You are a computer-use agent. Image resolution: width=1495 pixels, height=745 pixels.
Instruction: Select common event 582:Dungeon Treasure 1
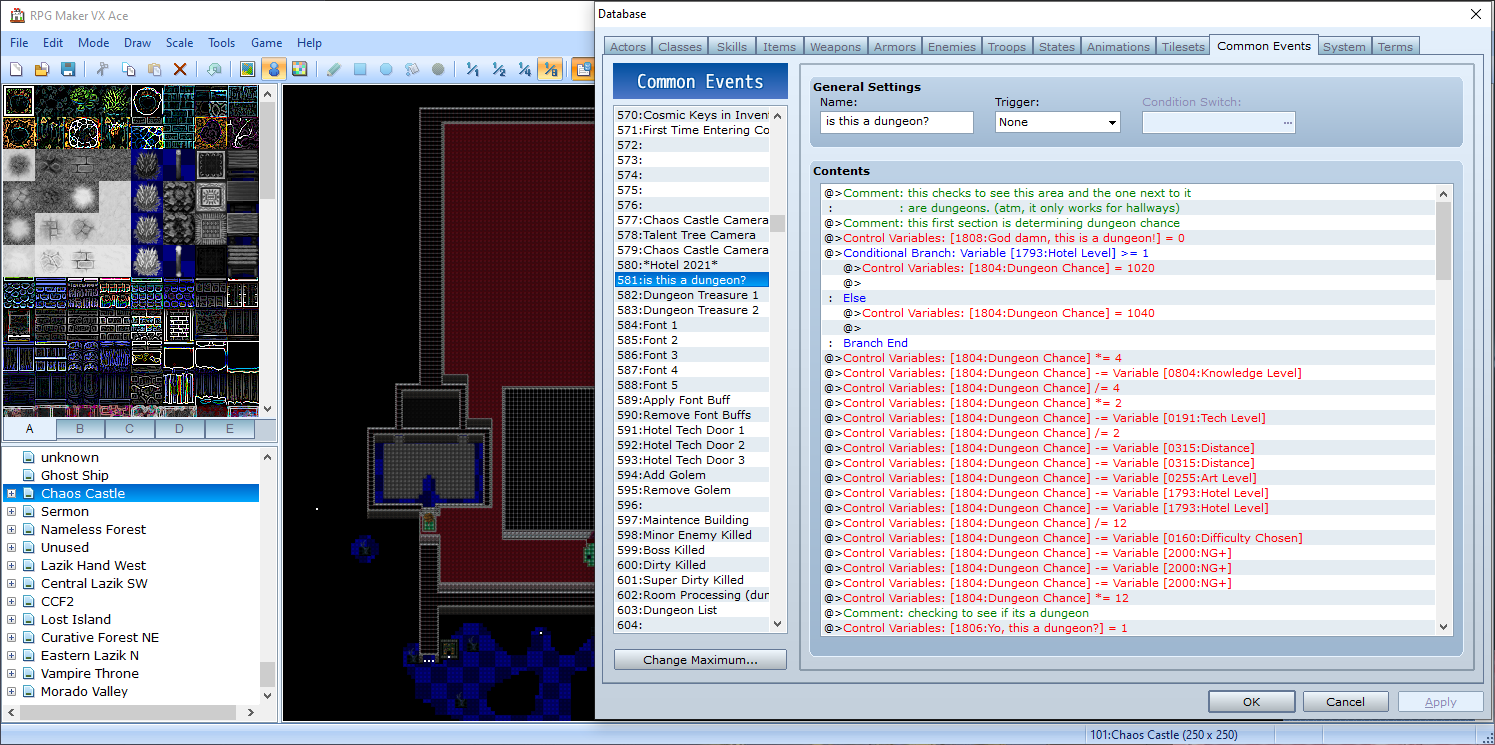pyautogui.click(x=692, y=295)
